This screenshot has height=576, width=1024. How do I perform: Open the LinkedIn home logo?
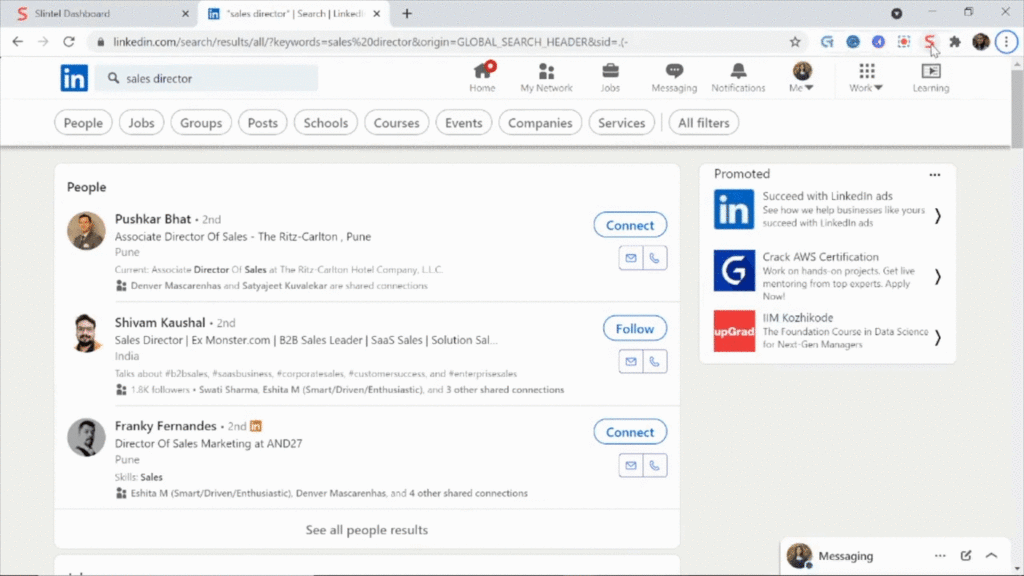pyautogui.click(x=74, y=78)
